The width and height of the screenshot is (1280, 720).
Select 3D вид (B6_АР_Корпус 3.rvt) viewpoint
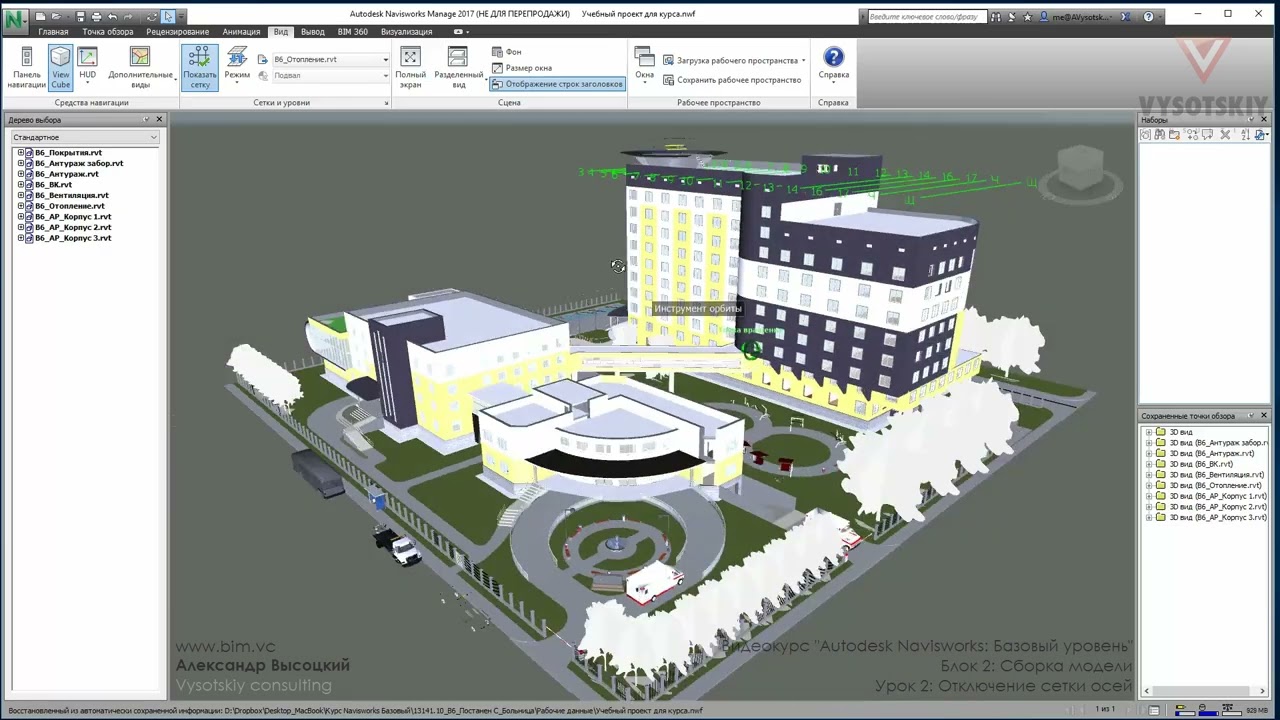click(1218, 518)
